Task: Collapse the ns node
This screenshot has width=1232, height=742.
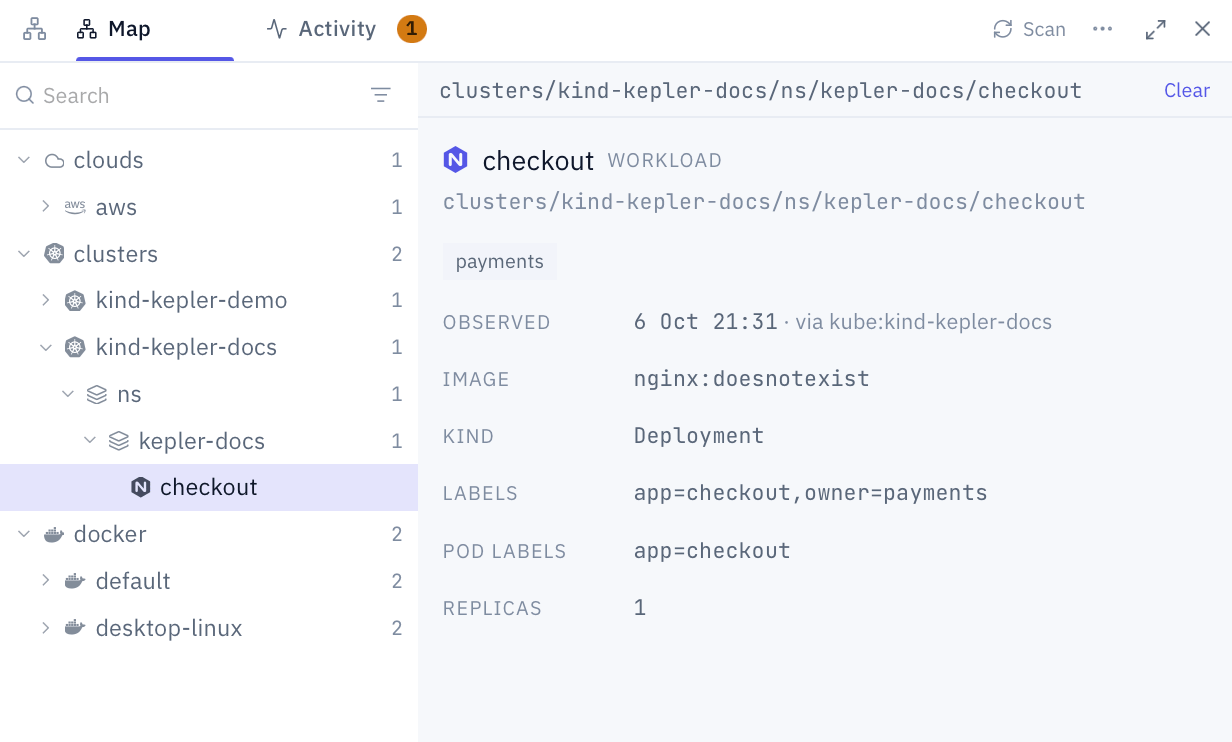Action: coord(68,394)
